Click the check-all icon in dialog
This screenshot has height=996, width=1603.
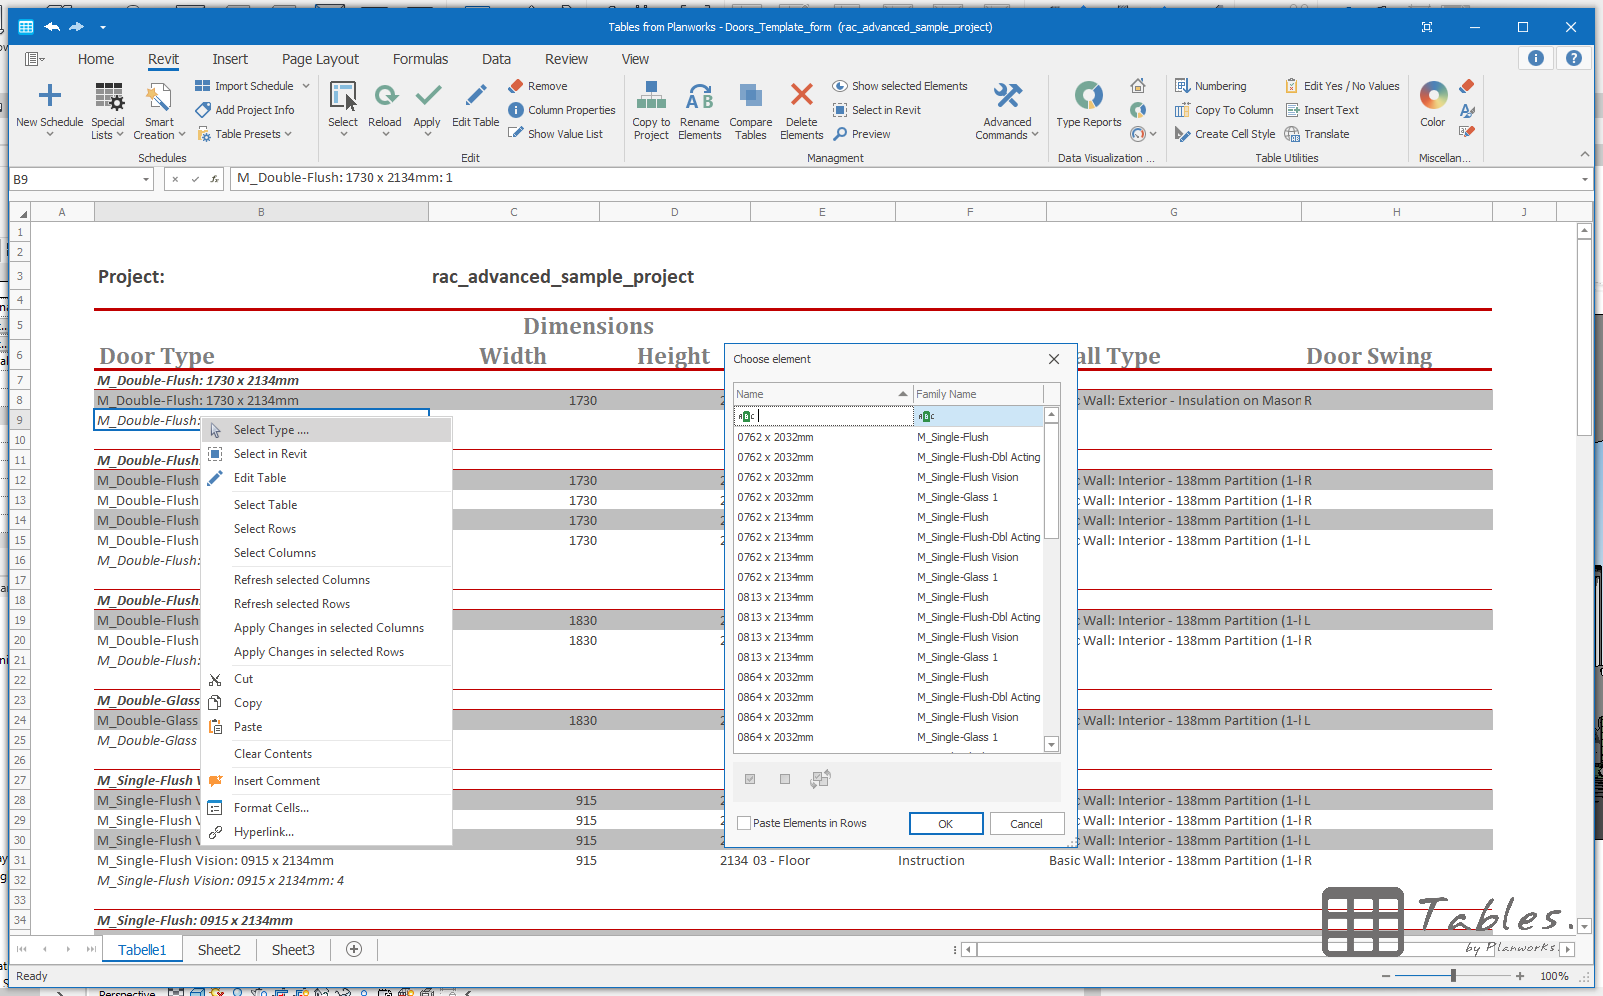tap(750, 779)
